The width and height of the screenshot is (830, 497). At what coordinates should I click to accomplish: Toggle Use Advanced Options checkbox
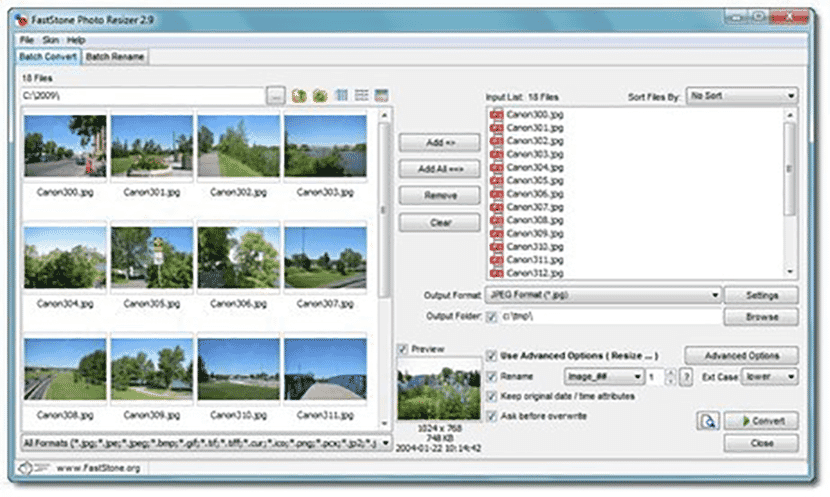(x=492, y=356)
